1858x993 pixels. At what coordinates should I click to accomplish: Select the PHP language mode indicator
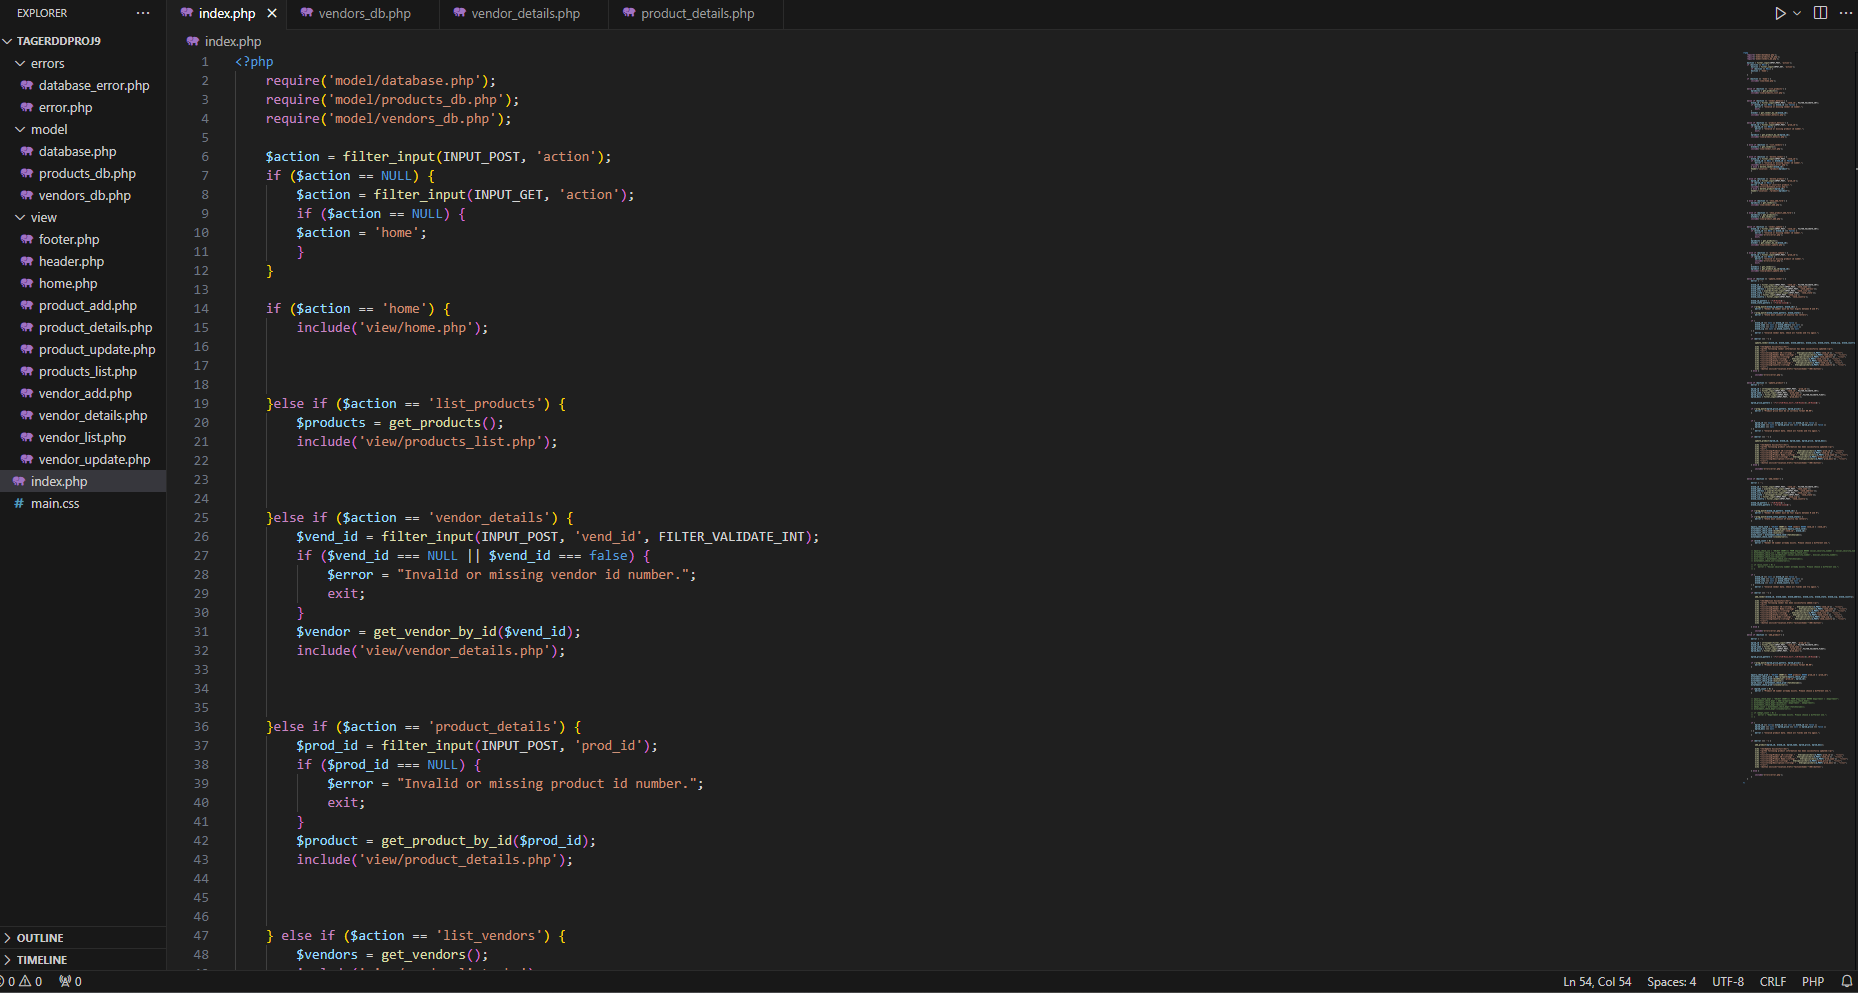[1812, 981]
